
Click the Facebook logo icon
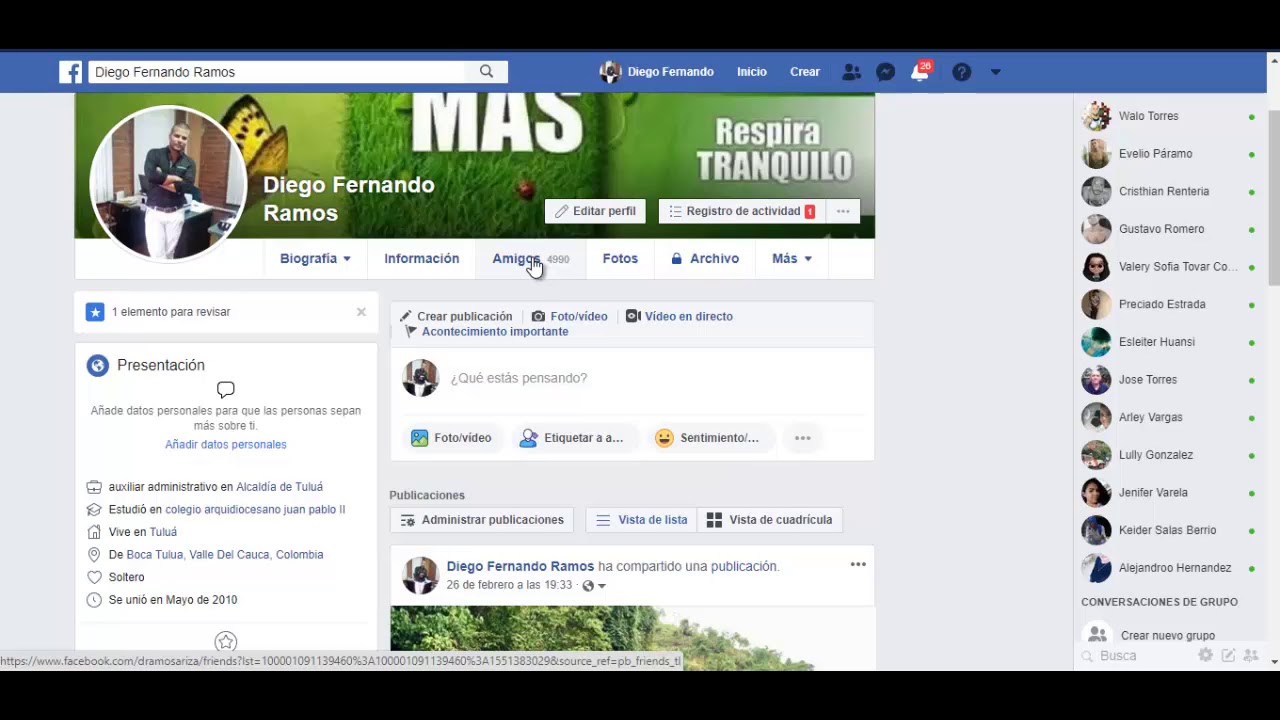click(x=70, y=72)
